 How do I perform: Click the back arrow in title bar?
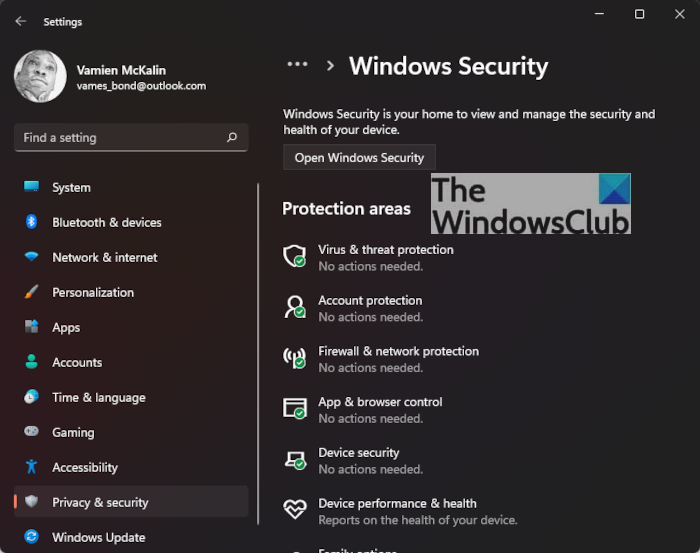click(21, 21)
